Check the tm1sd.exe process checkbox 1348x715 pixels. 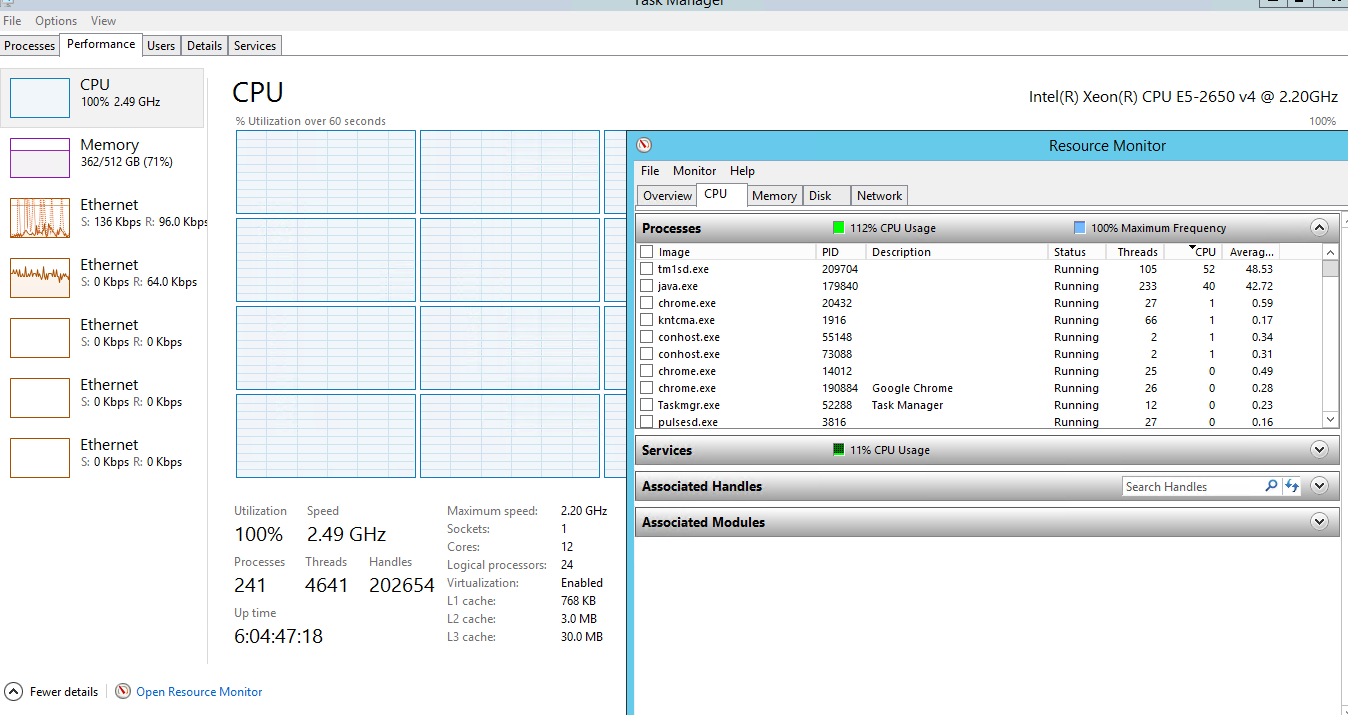pyautogui.click(x=647, y=269)
